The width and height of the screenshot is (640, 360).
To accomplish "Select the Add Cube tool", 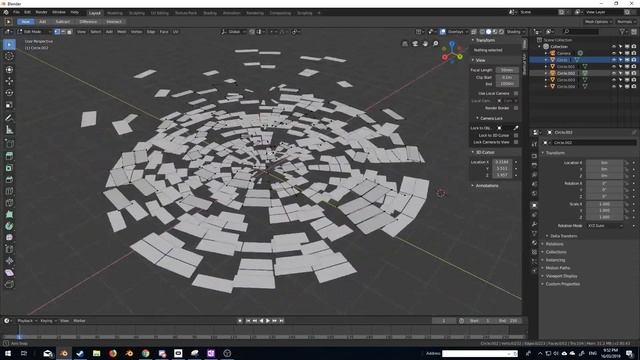I will pos(9,144).
